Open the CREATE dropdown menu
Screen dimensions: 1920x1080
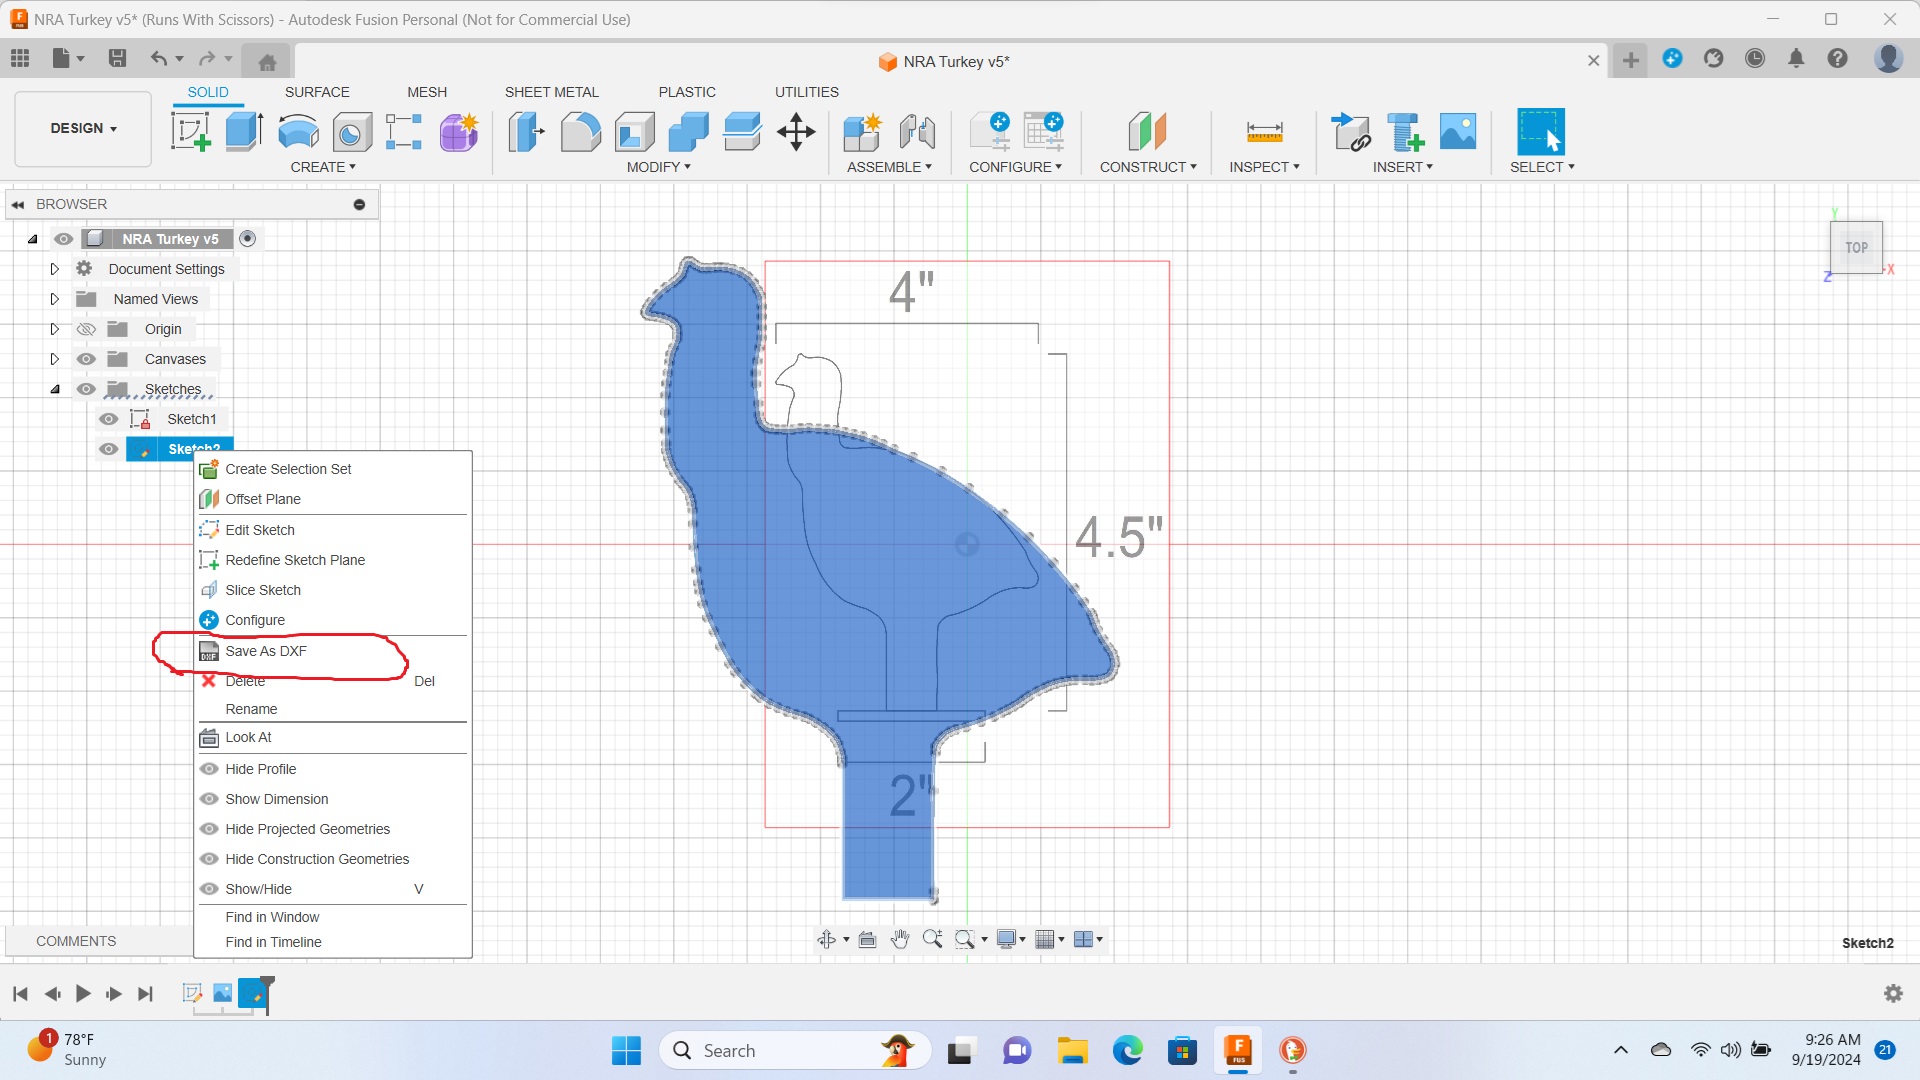323,167
